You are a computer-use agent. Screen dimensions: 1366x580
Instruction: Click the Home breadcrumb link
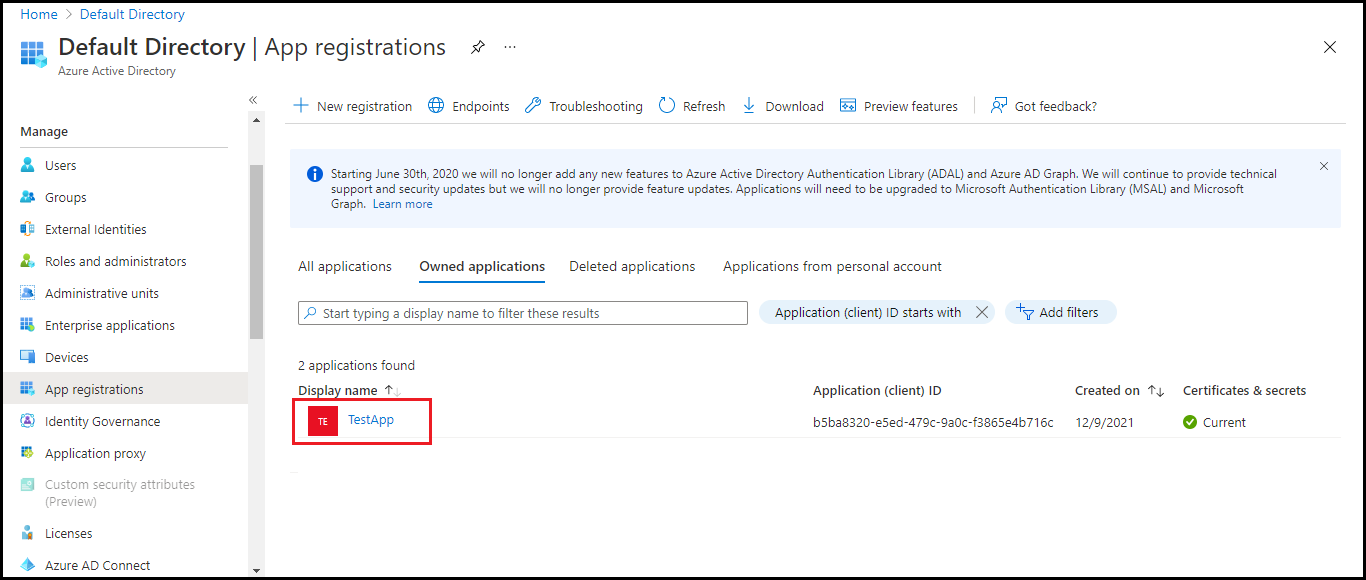(39, 15)
